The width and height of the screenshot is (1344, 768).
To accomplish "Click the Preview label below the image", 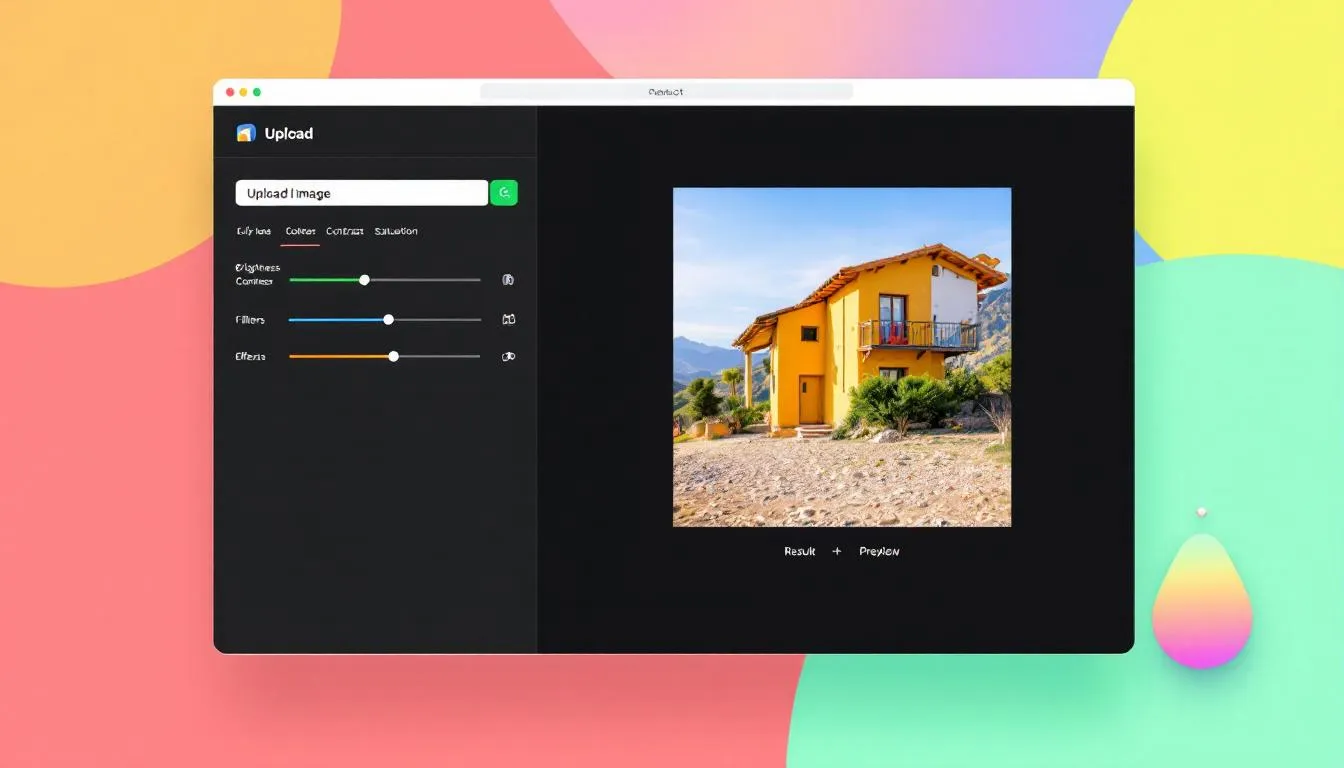I will [x=879, y=551].
